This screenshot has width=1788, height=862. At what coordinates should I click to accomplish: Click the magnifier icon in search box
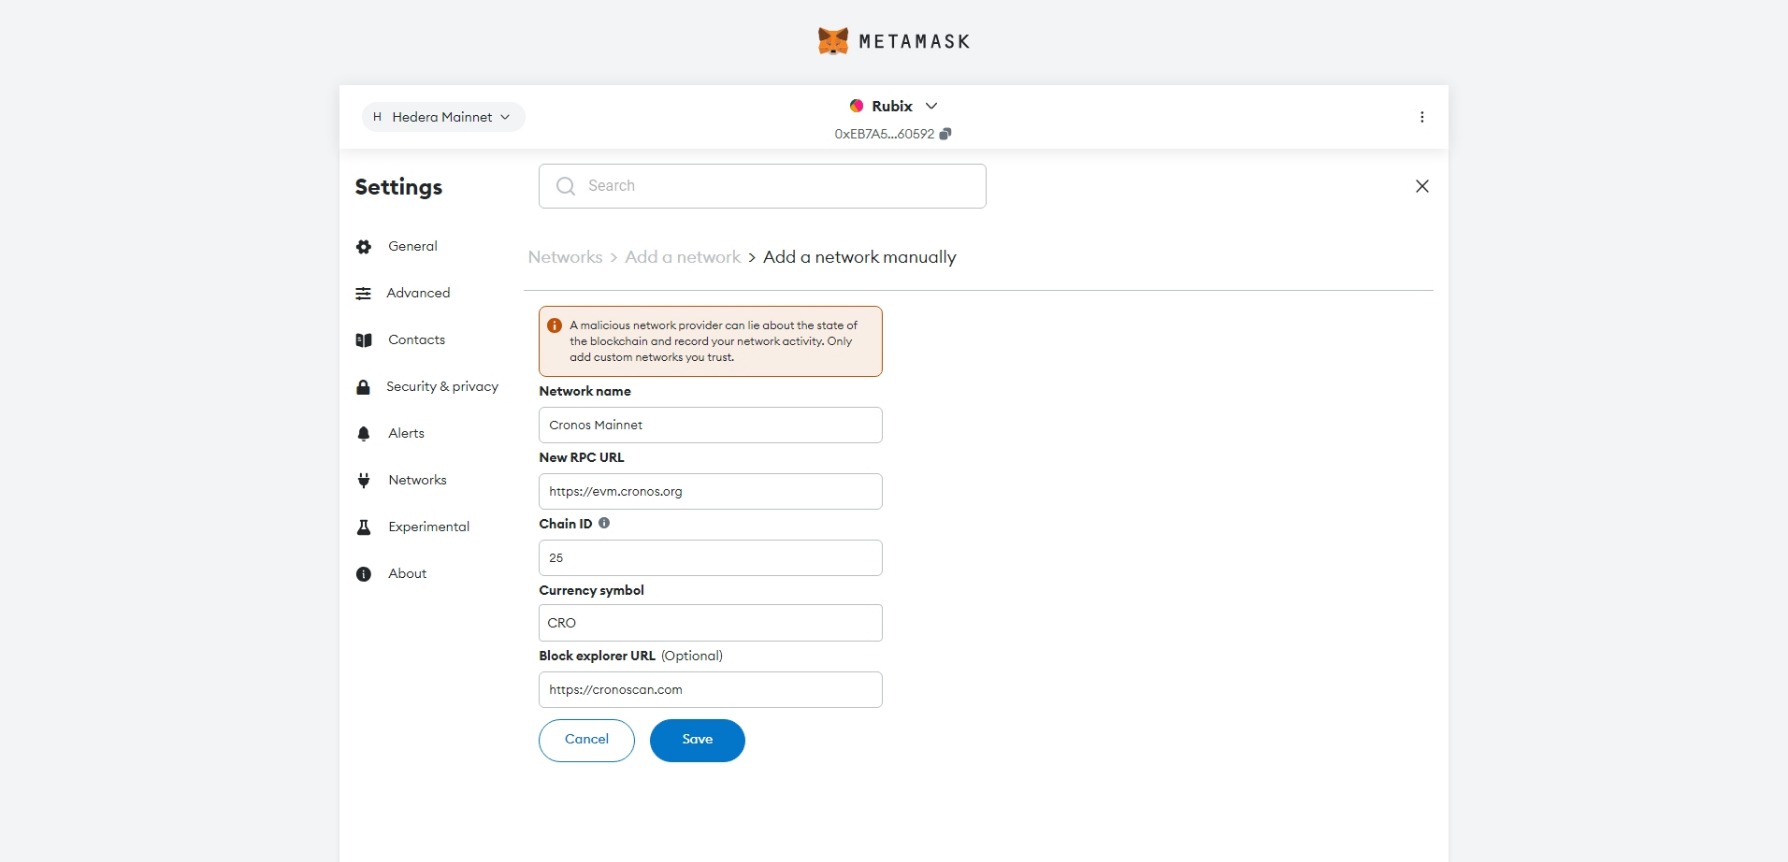tap(566, 186)
